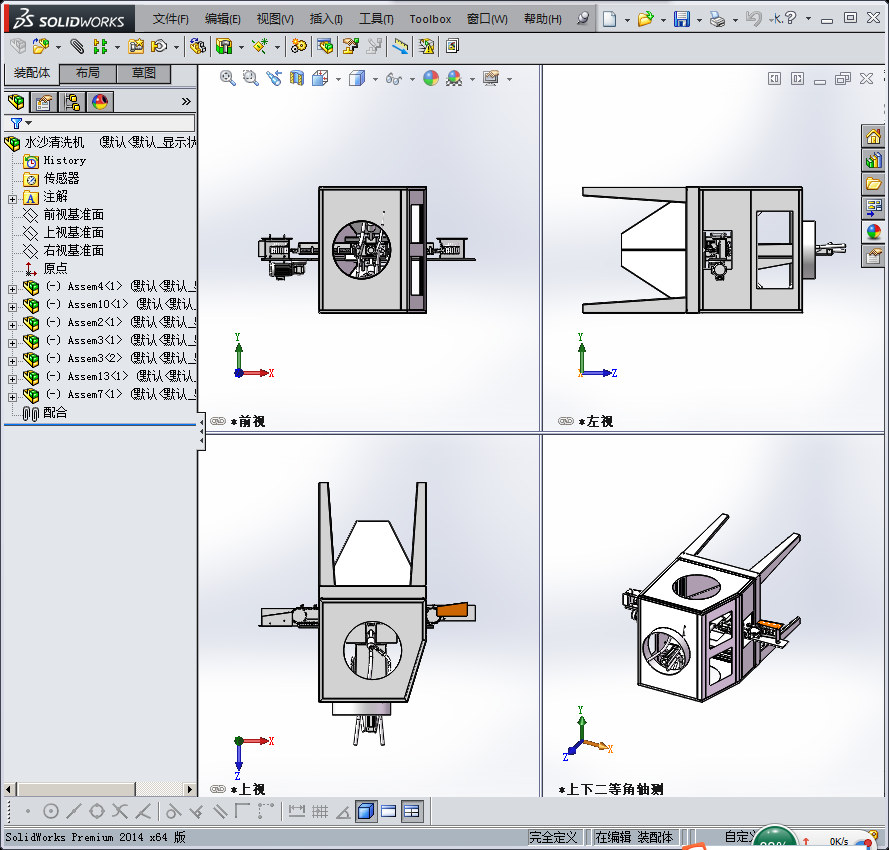Click the Assembly Features icon
Screen dimensions: 889x850
225,46
